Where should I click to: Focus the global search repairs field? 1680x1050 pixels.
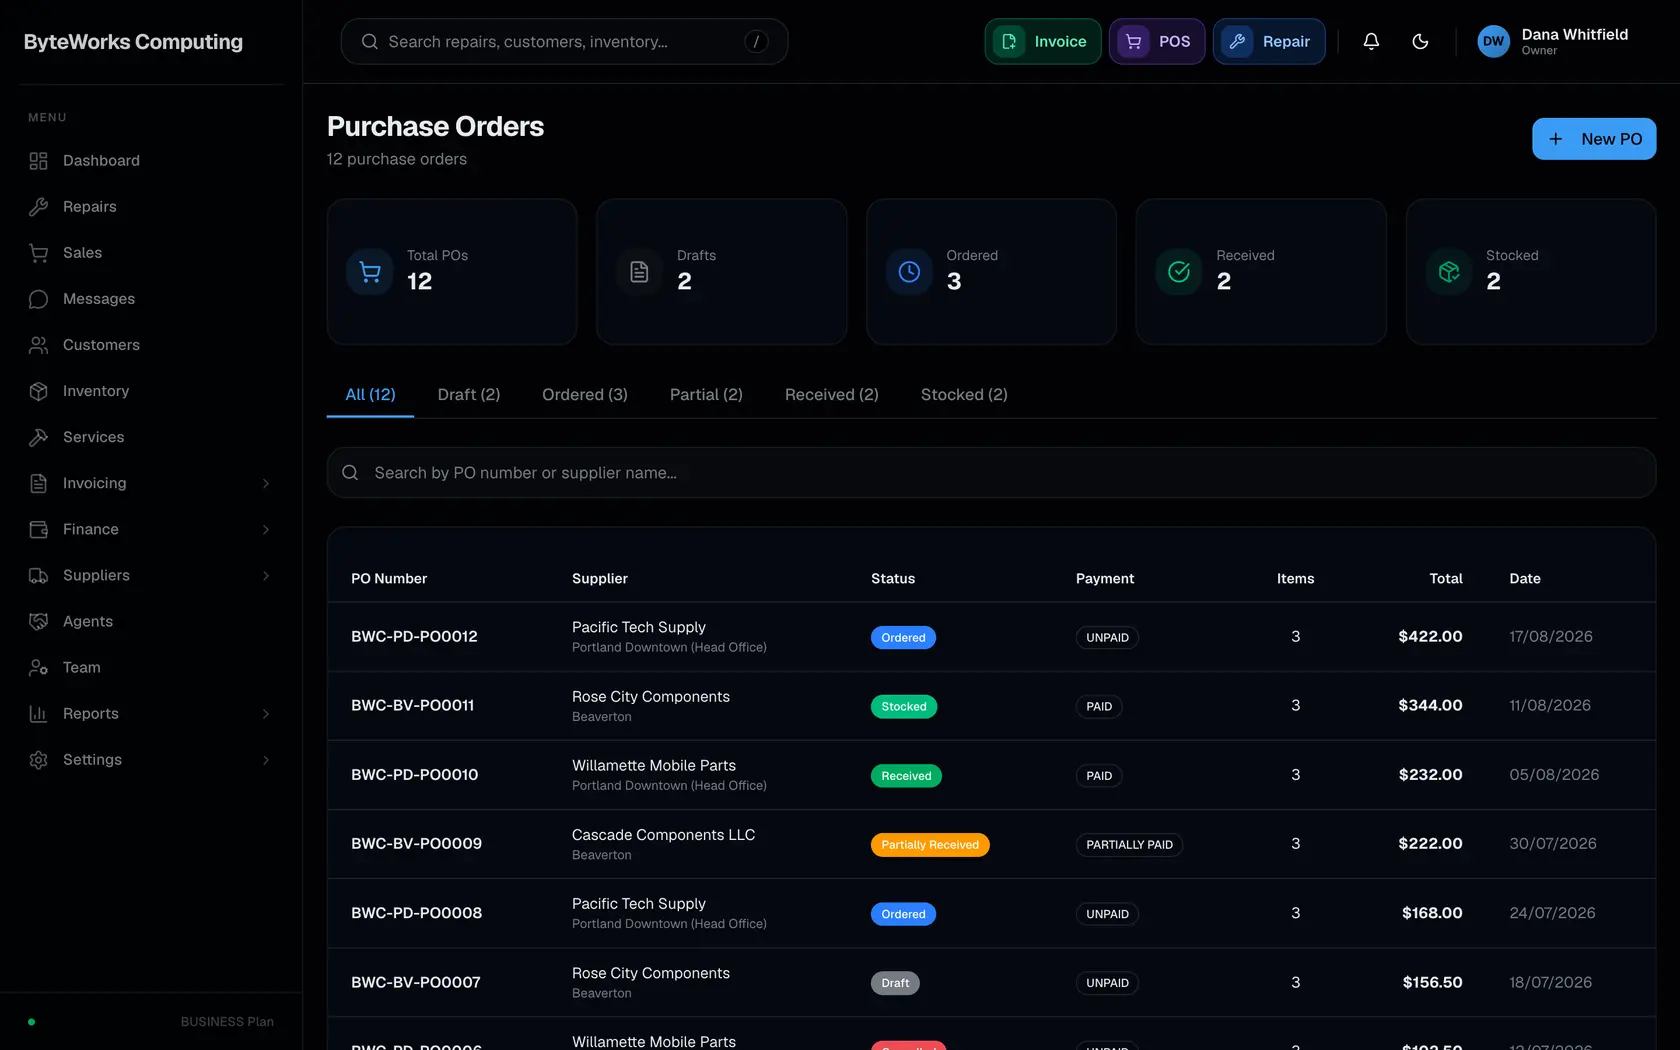[564, 41]
